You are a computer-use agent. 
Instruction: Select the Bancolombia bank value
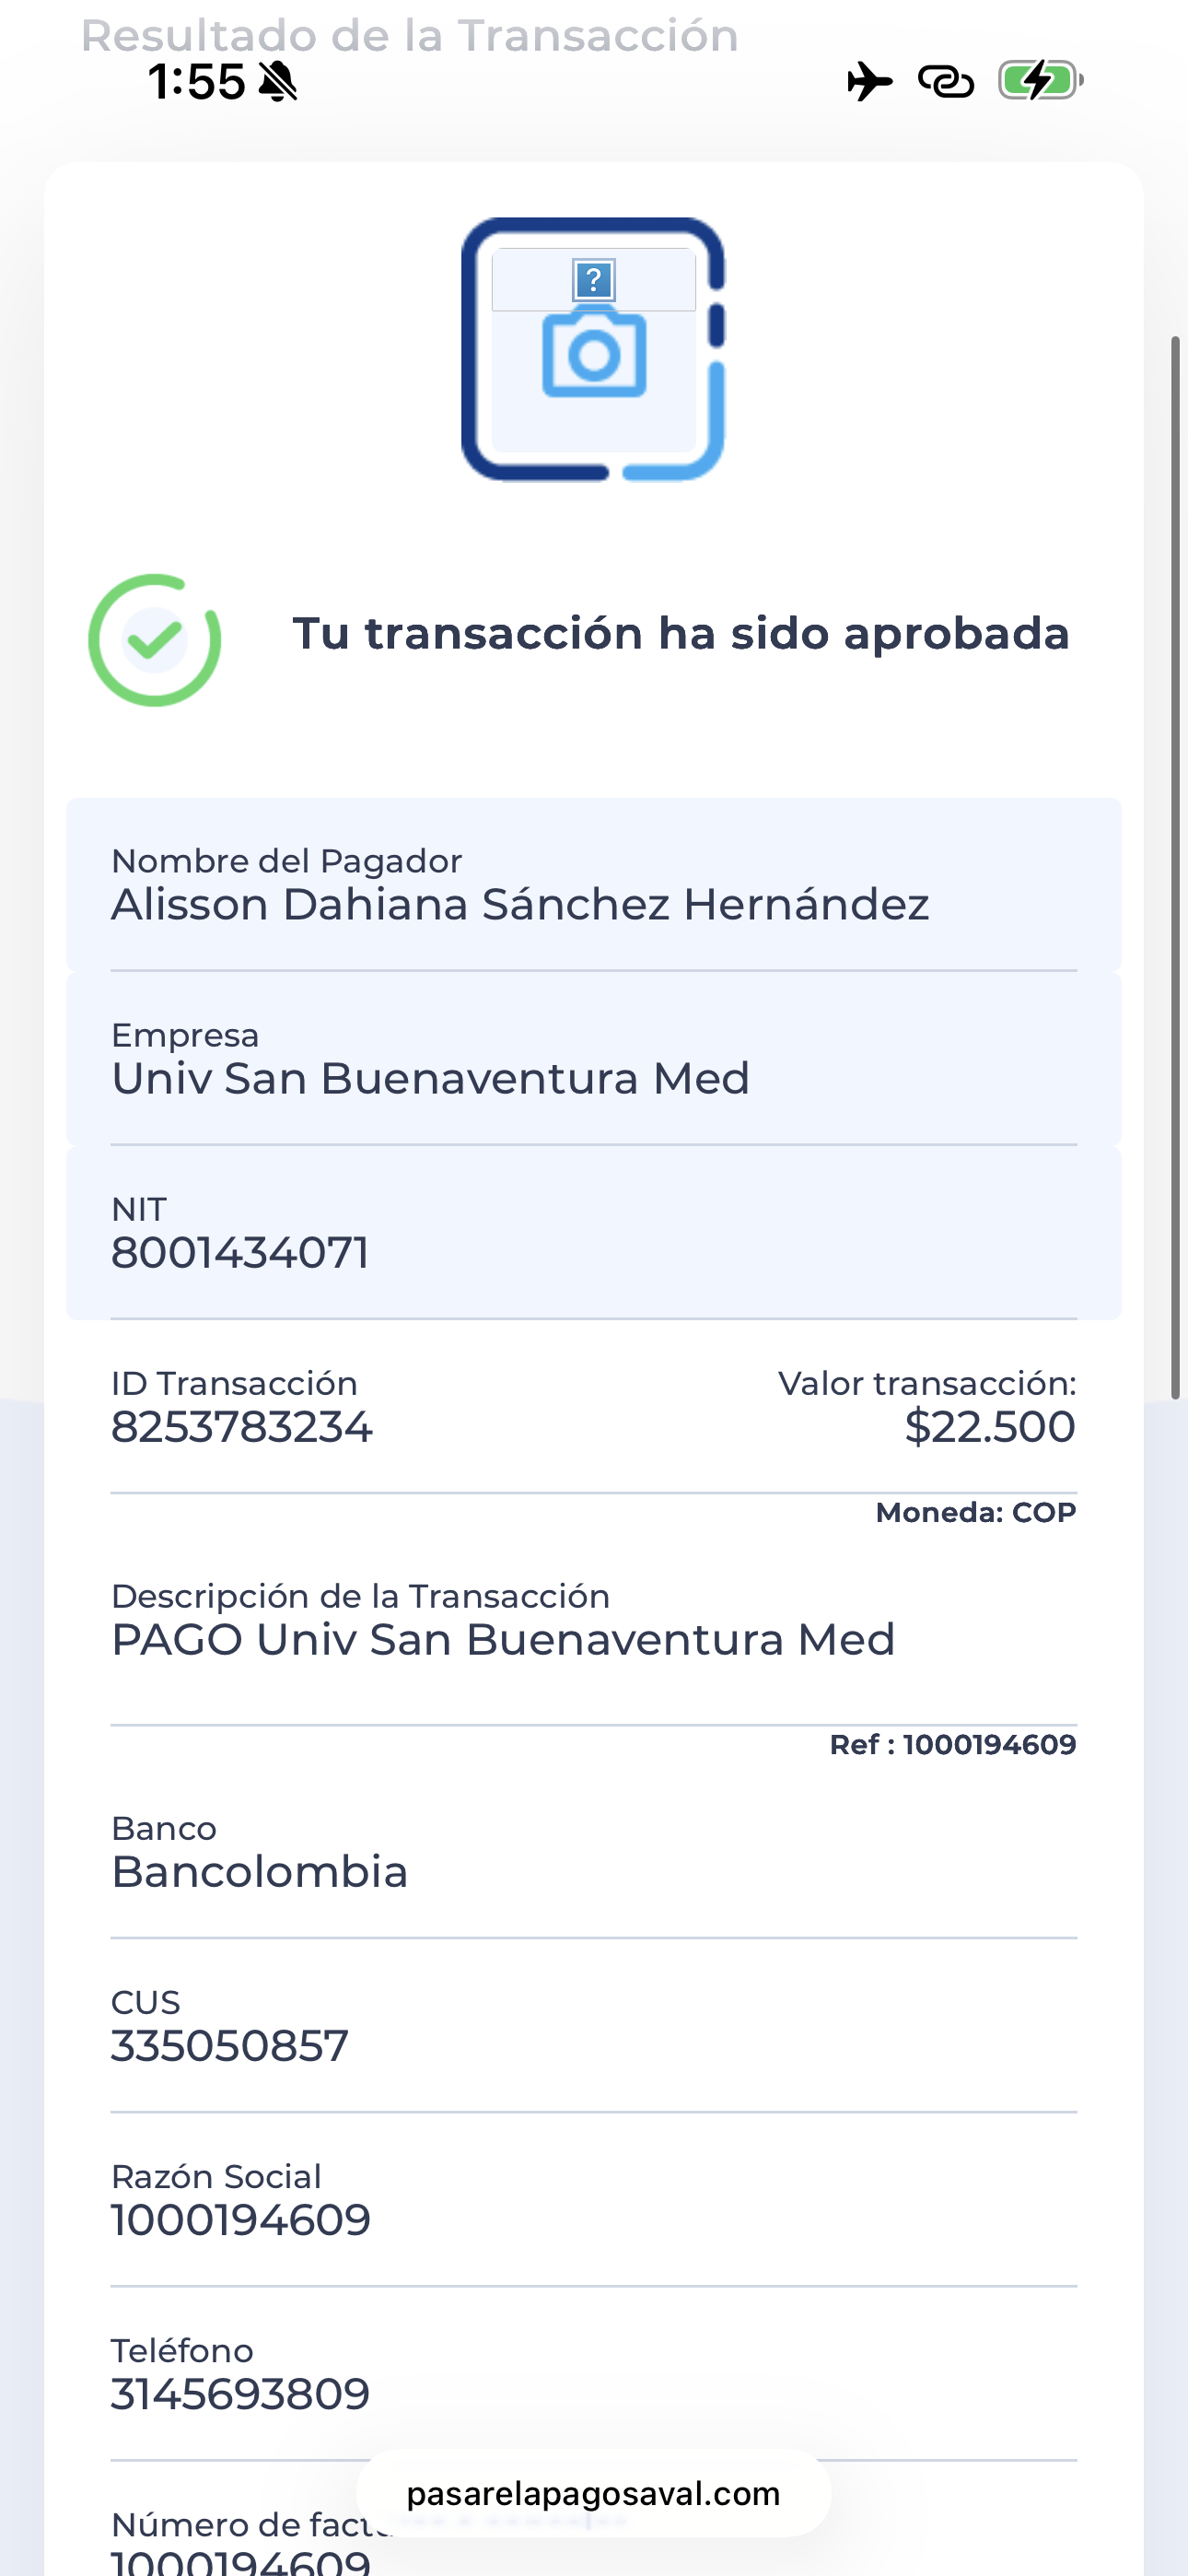point(260,1871)
